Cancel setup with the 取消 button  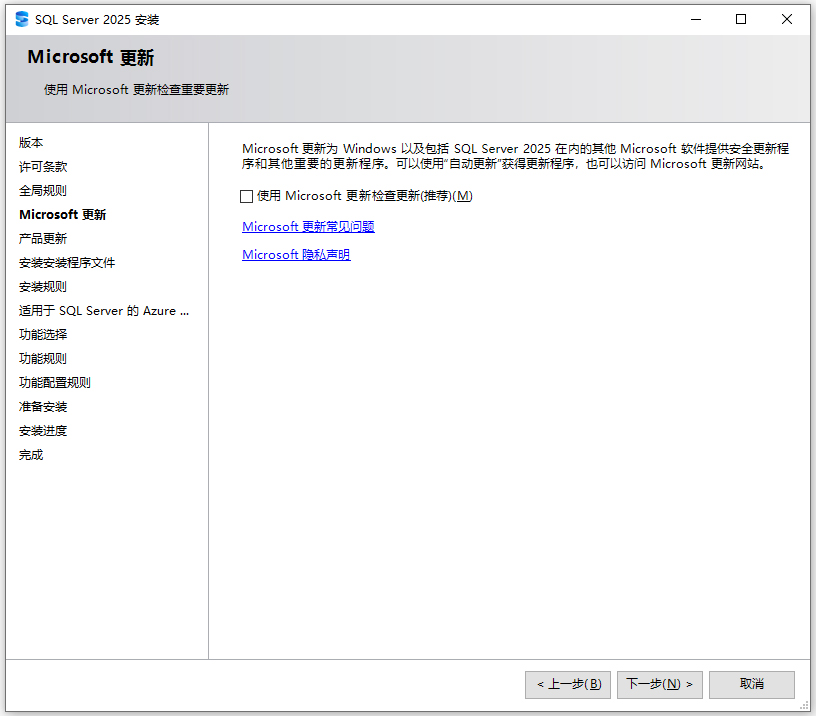coord(751,684)
